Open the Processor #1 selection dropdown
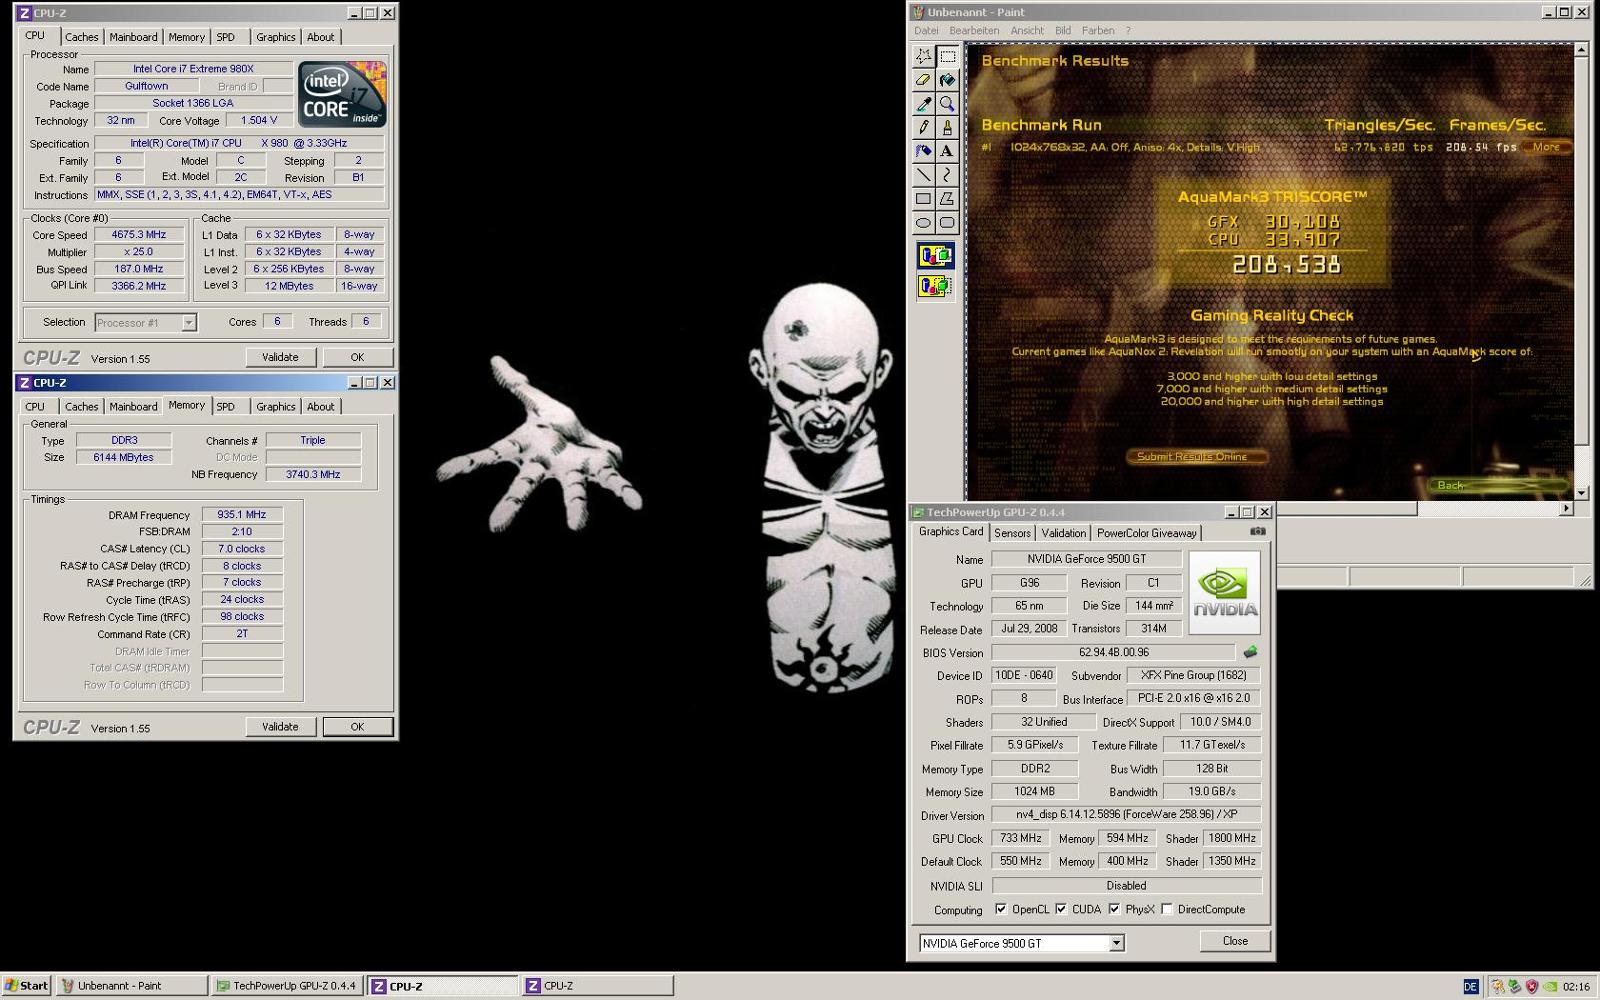This screenshot has width=1600, height=1000. (x=188, y=322)
